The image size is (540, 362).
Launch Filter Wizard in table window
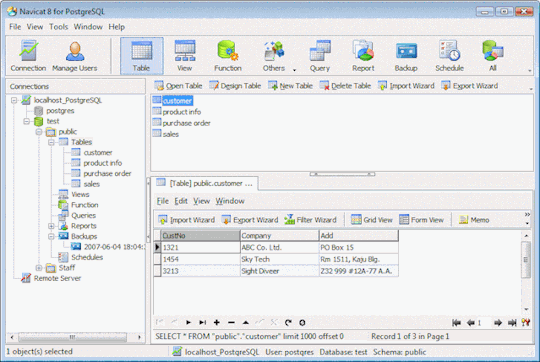tap(310, 220)
